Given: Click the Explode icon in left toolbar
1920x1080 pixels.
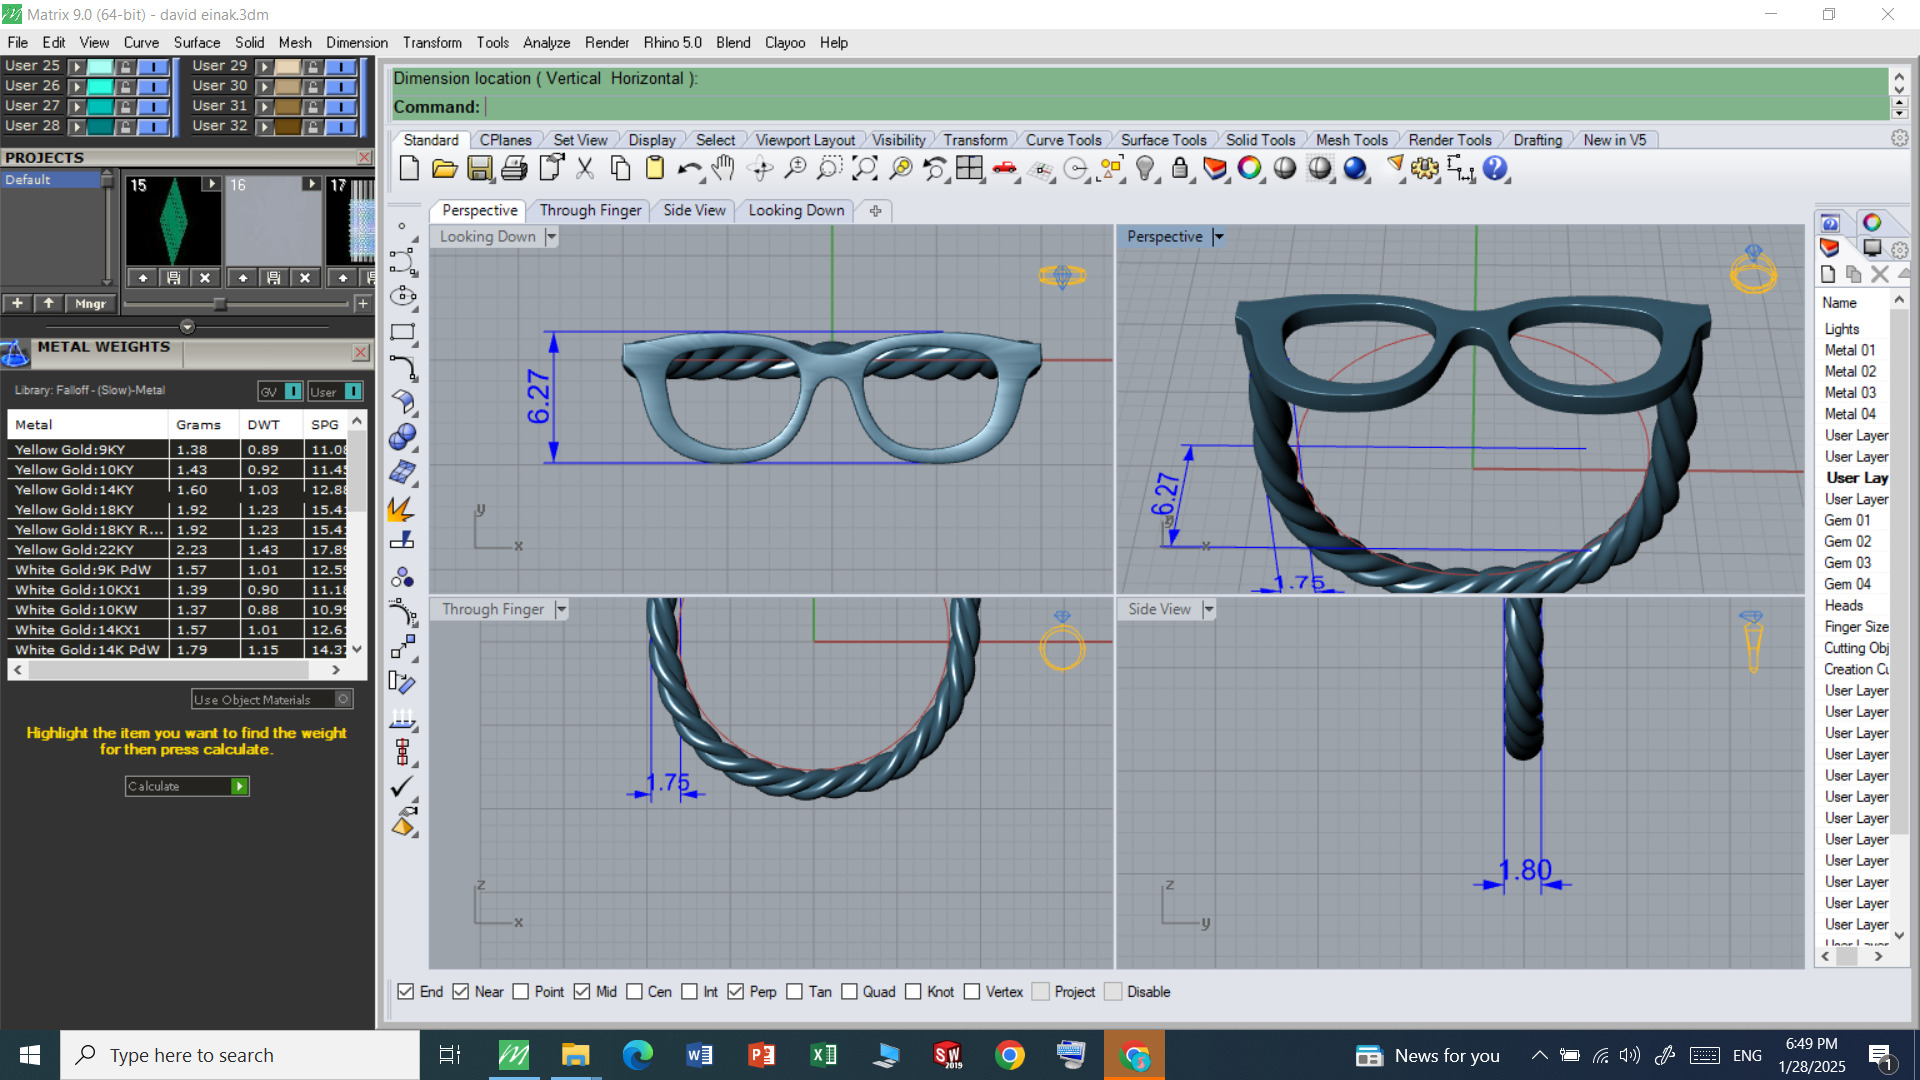Looking at the screenshot, I should coord(403,508).
